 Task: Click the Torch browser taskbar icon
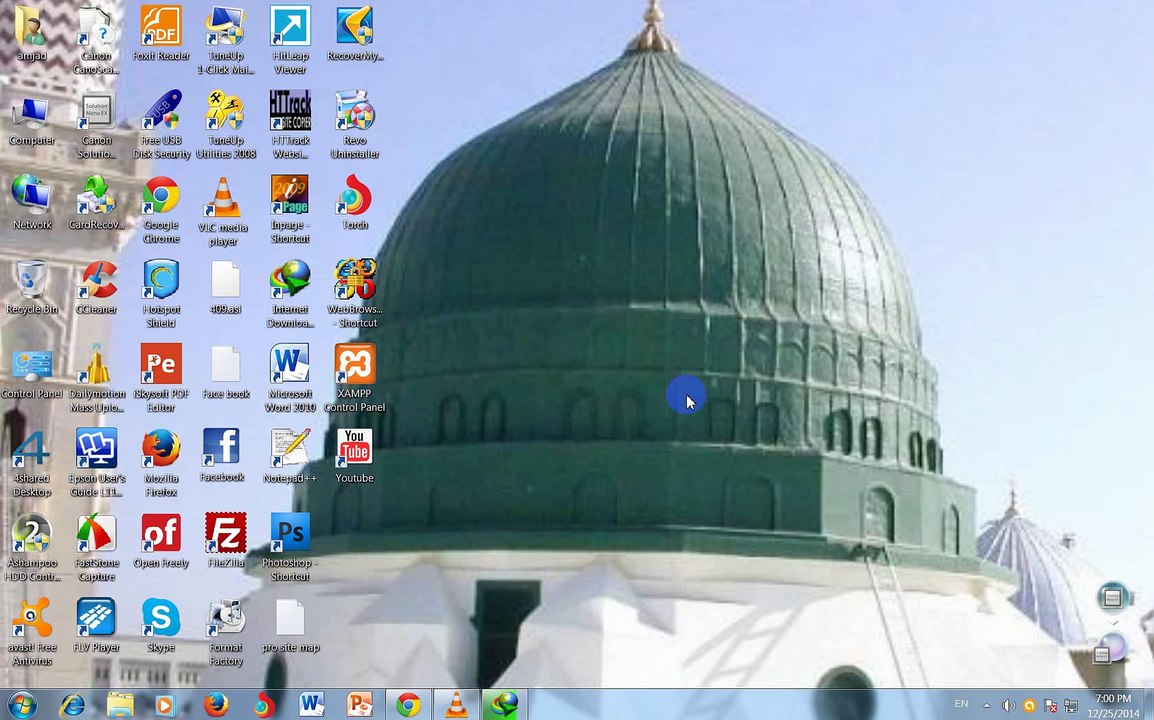pyautogui.click(x=263, y=705)
